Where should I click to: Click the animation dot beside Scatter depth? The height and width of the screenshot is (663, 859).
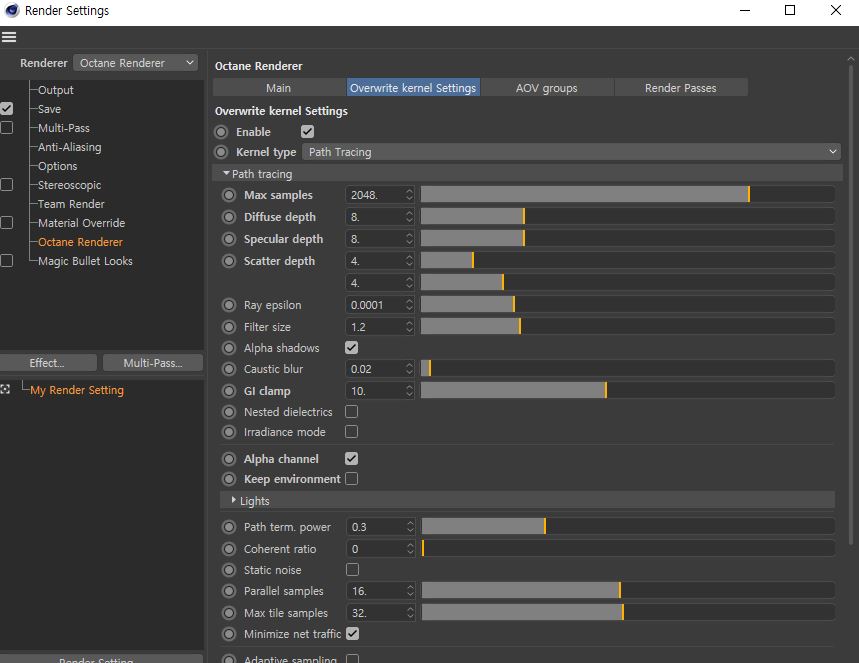tap(229, 261)
